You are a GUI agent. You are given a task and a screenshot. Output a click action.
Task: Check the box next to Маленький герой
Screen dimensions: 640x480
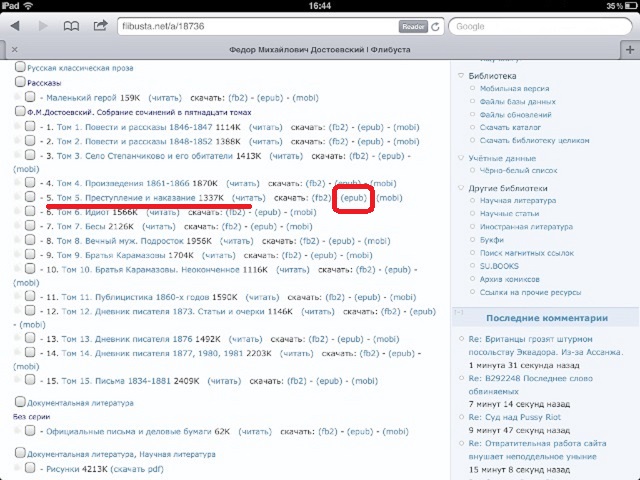(31, 98)
